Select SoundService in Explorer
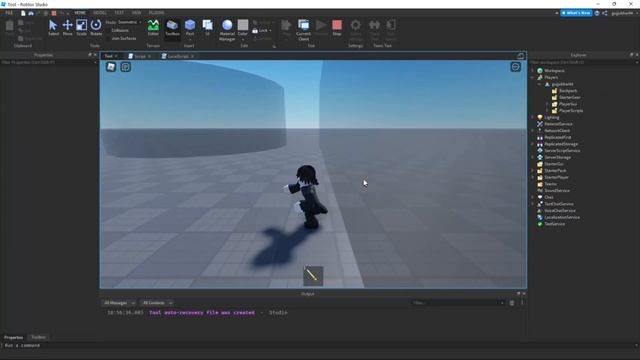Image resolution: width=640 pixels, height=360 pixels. 556,191
